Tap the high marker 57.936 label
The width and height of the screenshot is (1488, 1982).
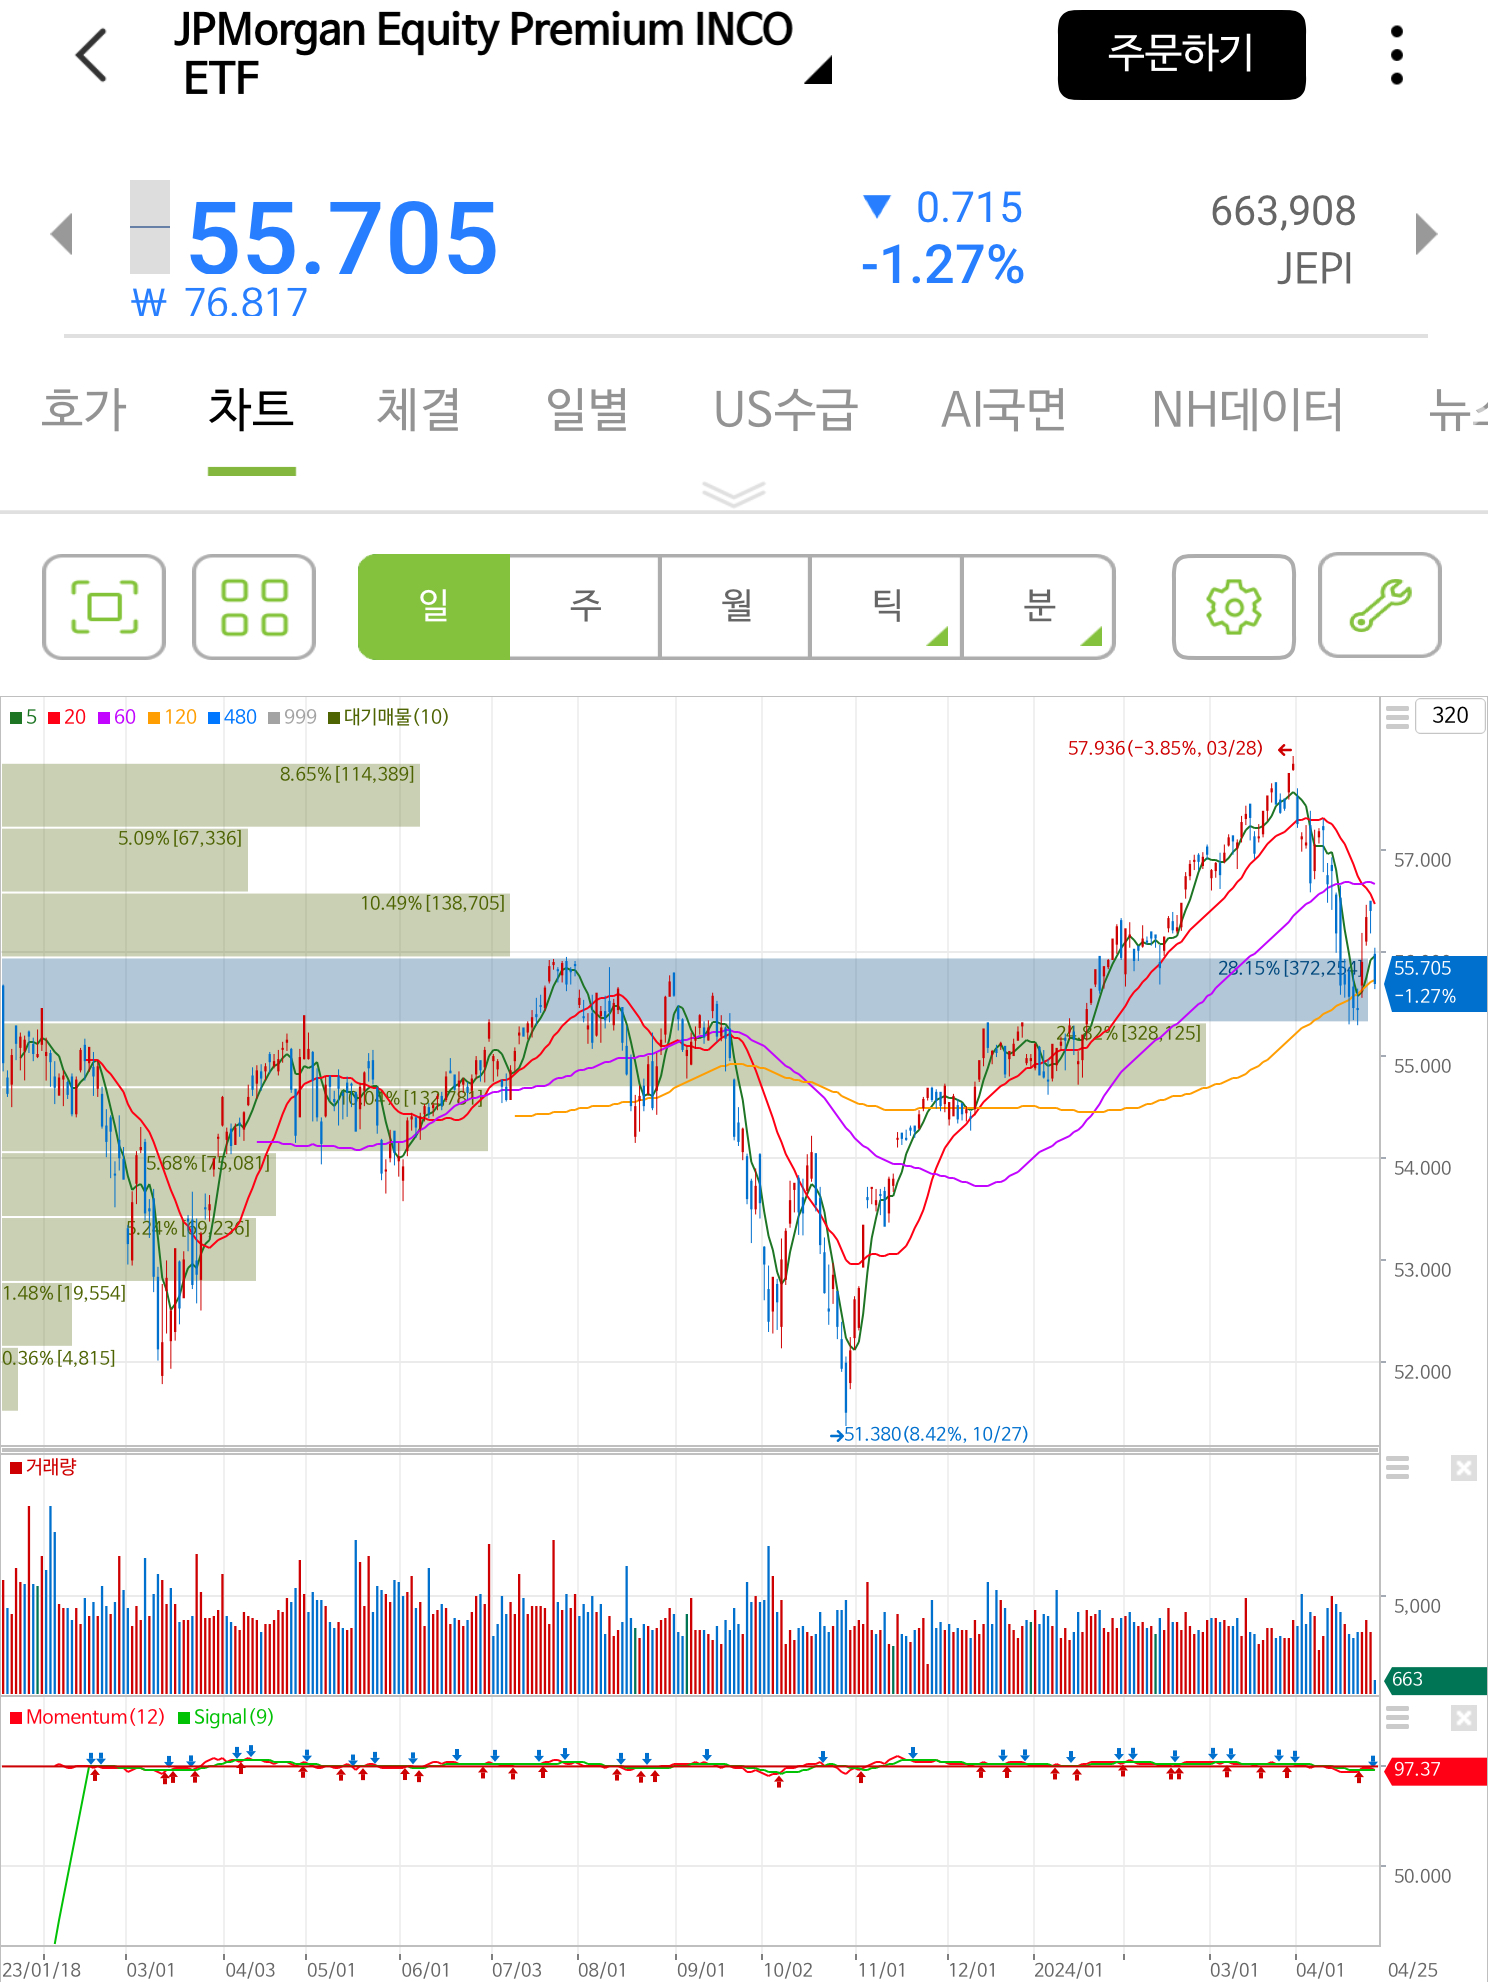(x=1165, y=748)
